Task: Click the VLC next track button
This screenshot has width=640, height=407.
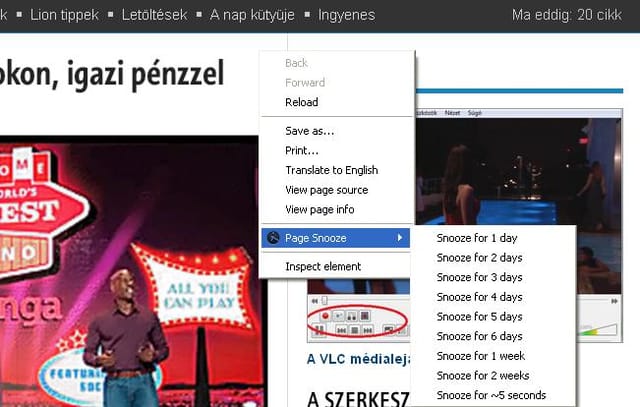Action: click(368, 330)
